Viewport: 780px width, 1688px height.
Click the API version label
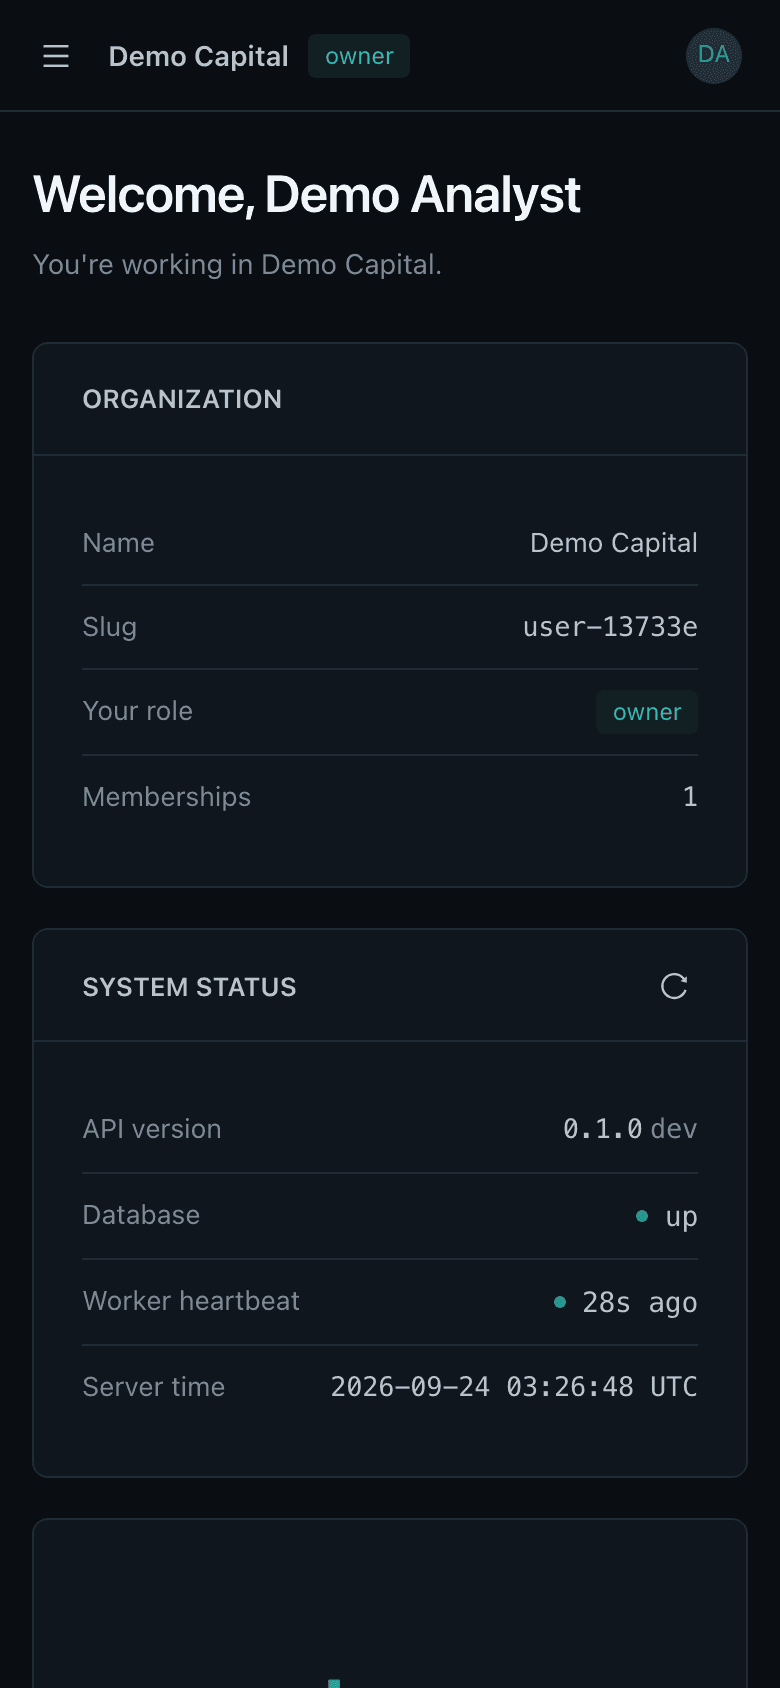pos(152,1129)
